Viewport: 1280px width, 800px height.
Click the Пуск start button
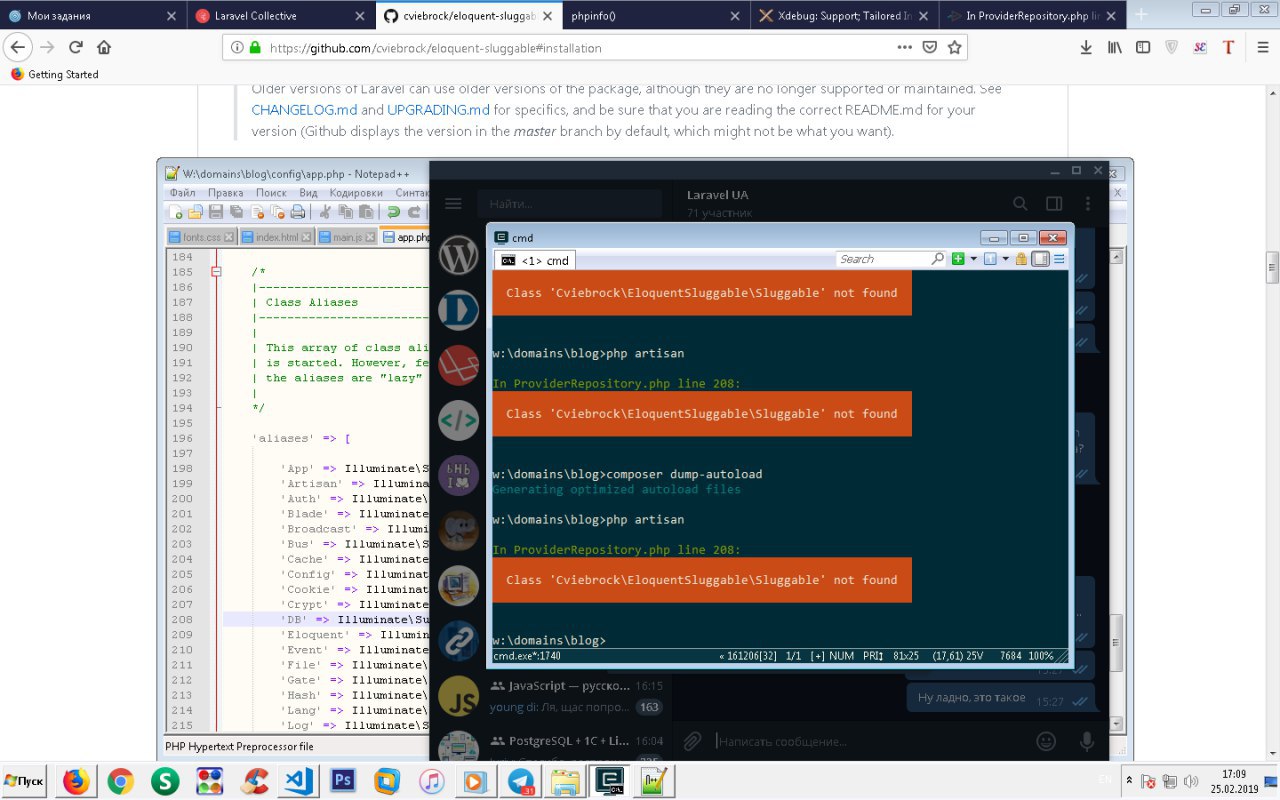[25, 781]
